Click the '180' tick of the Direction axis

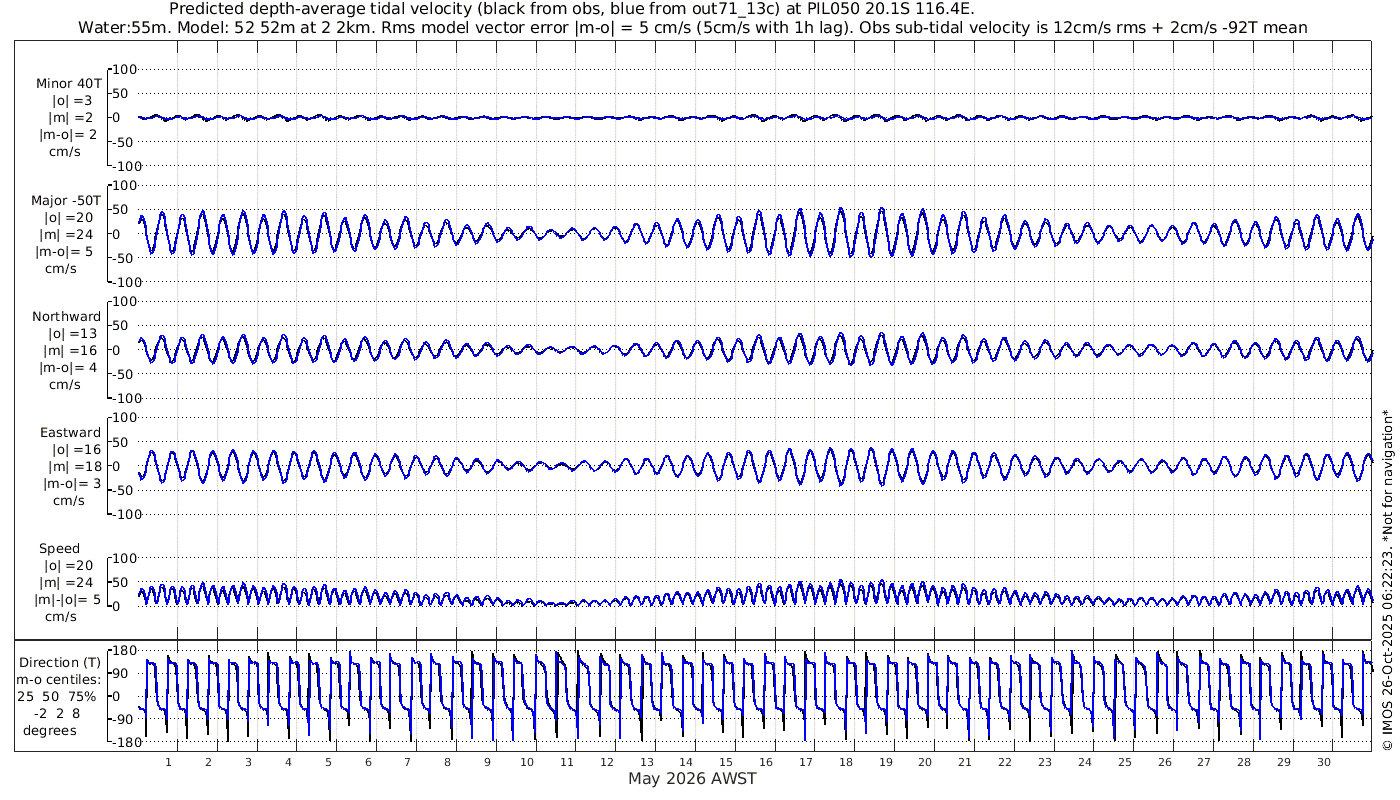(123, 650)
